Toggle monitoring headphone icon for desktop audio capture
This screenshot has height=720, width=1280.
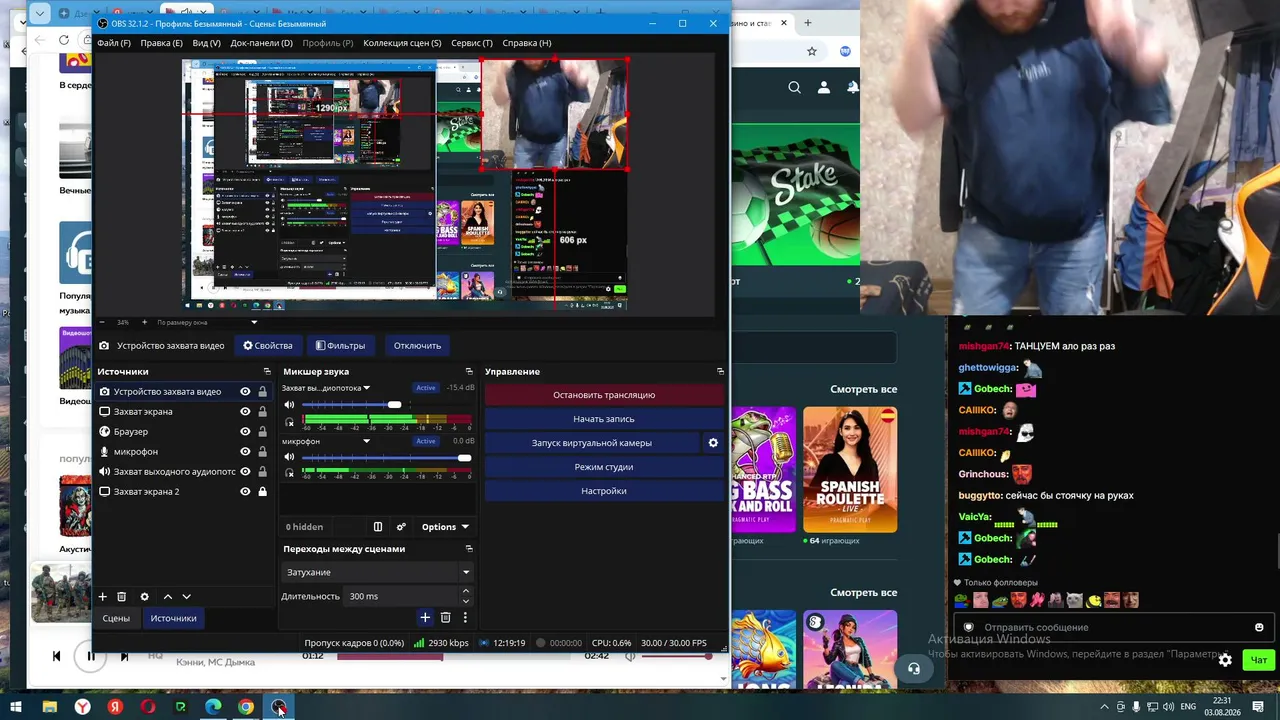pos(290,422)
